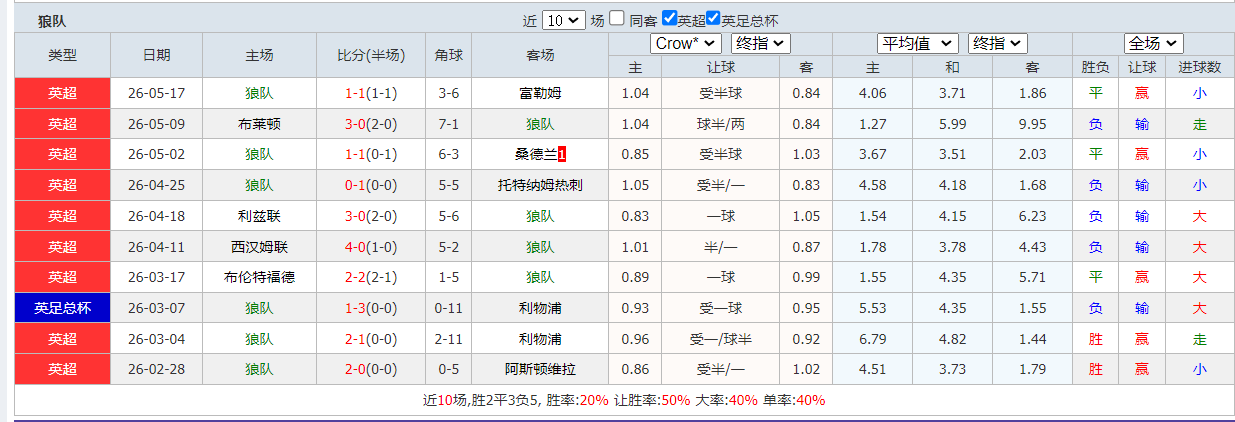Open 富勒姆 team link
This screenshot has width=1235, height=422.
(x=540, y=94)
